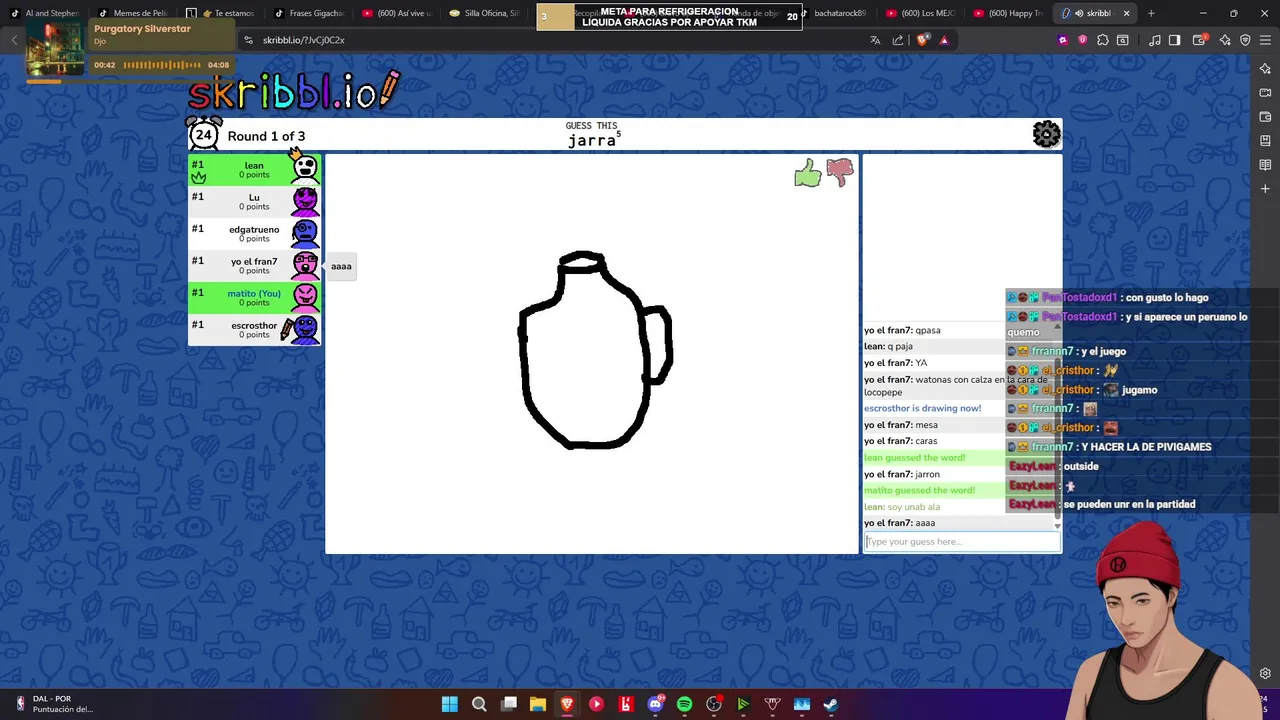
Task: Open the sidebar settings gear icon
Action: [1265, 674]
